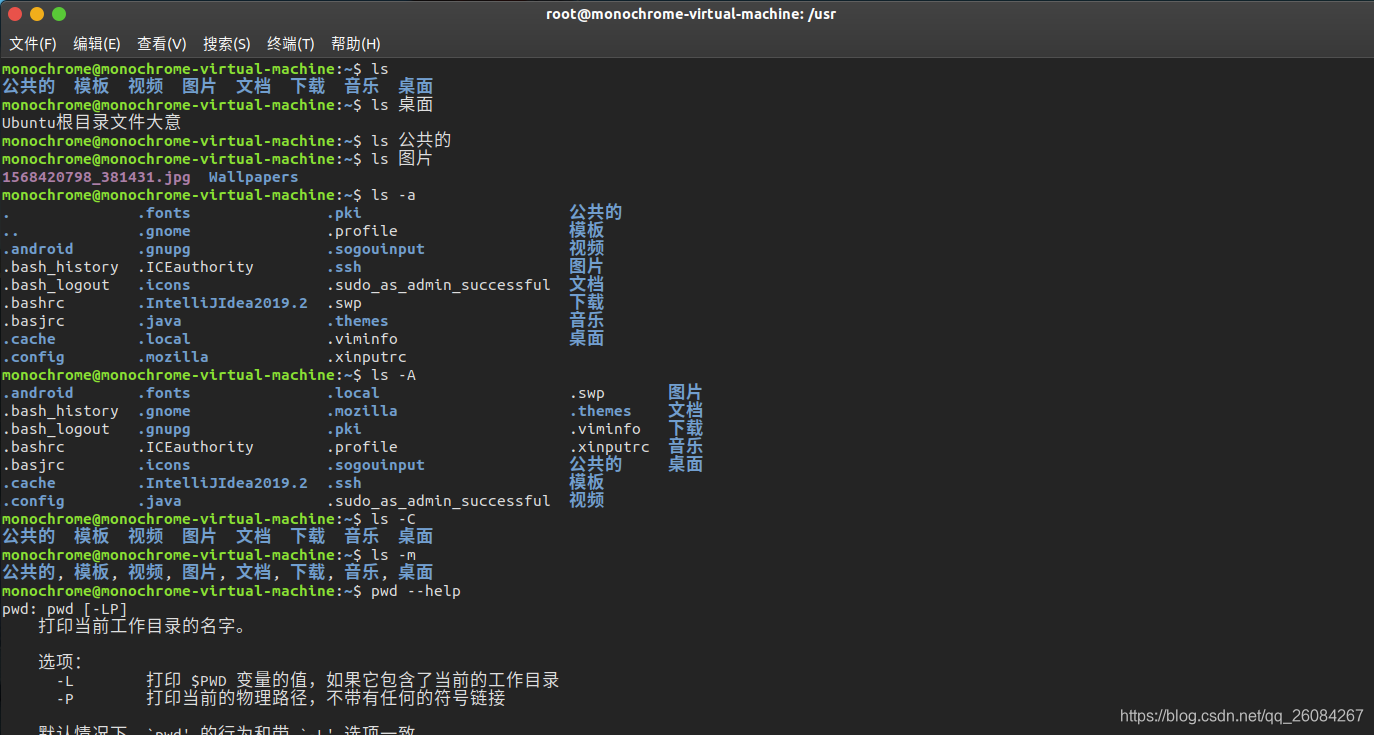
Task: Click the '..' entry in ls -a listing
Action: point(11,231)
